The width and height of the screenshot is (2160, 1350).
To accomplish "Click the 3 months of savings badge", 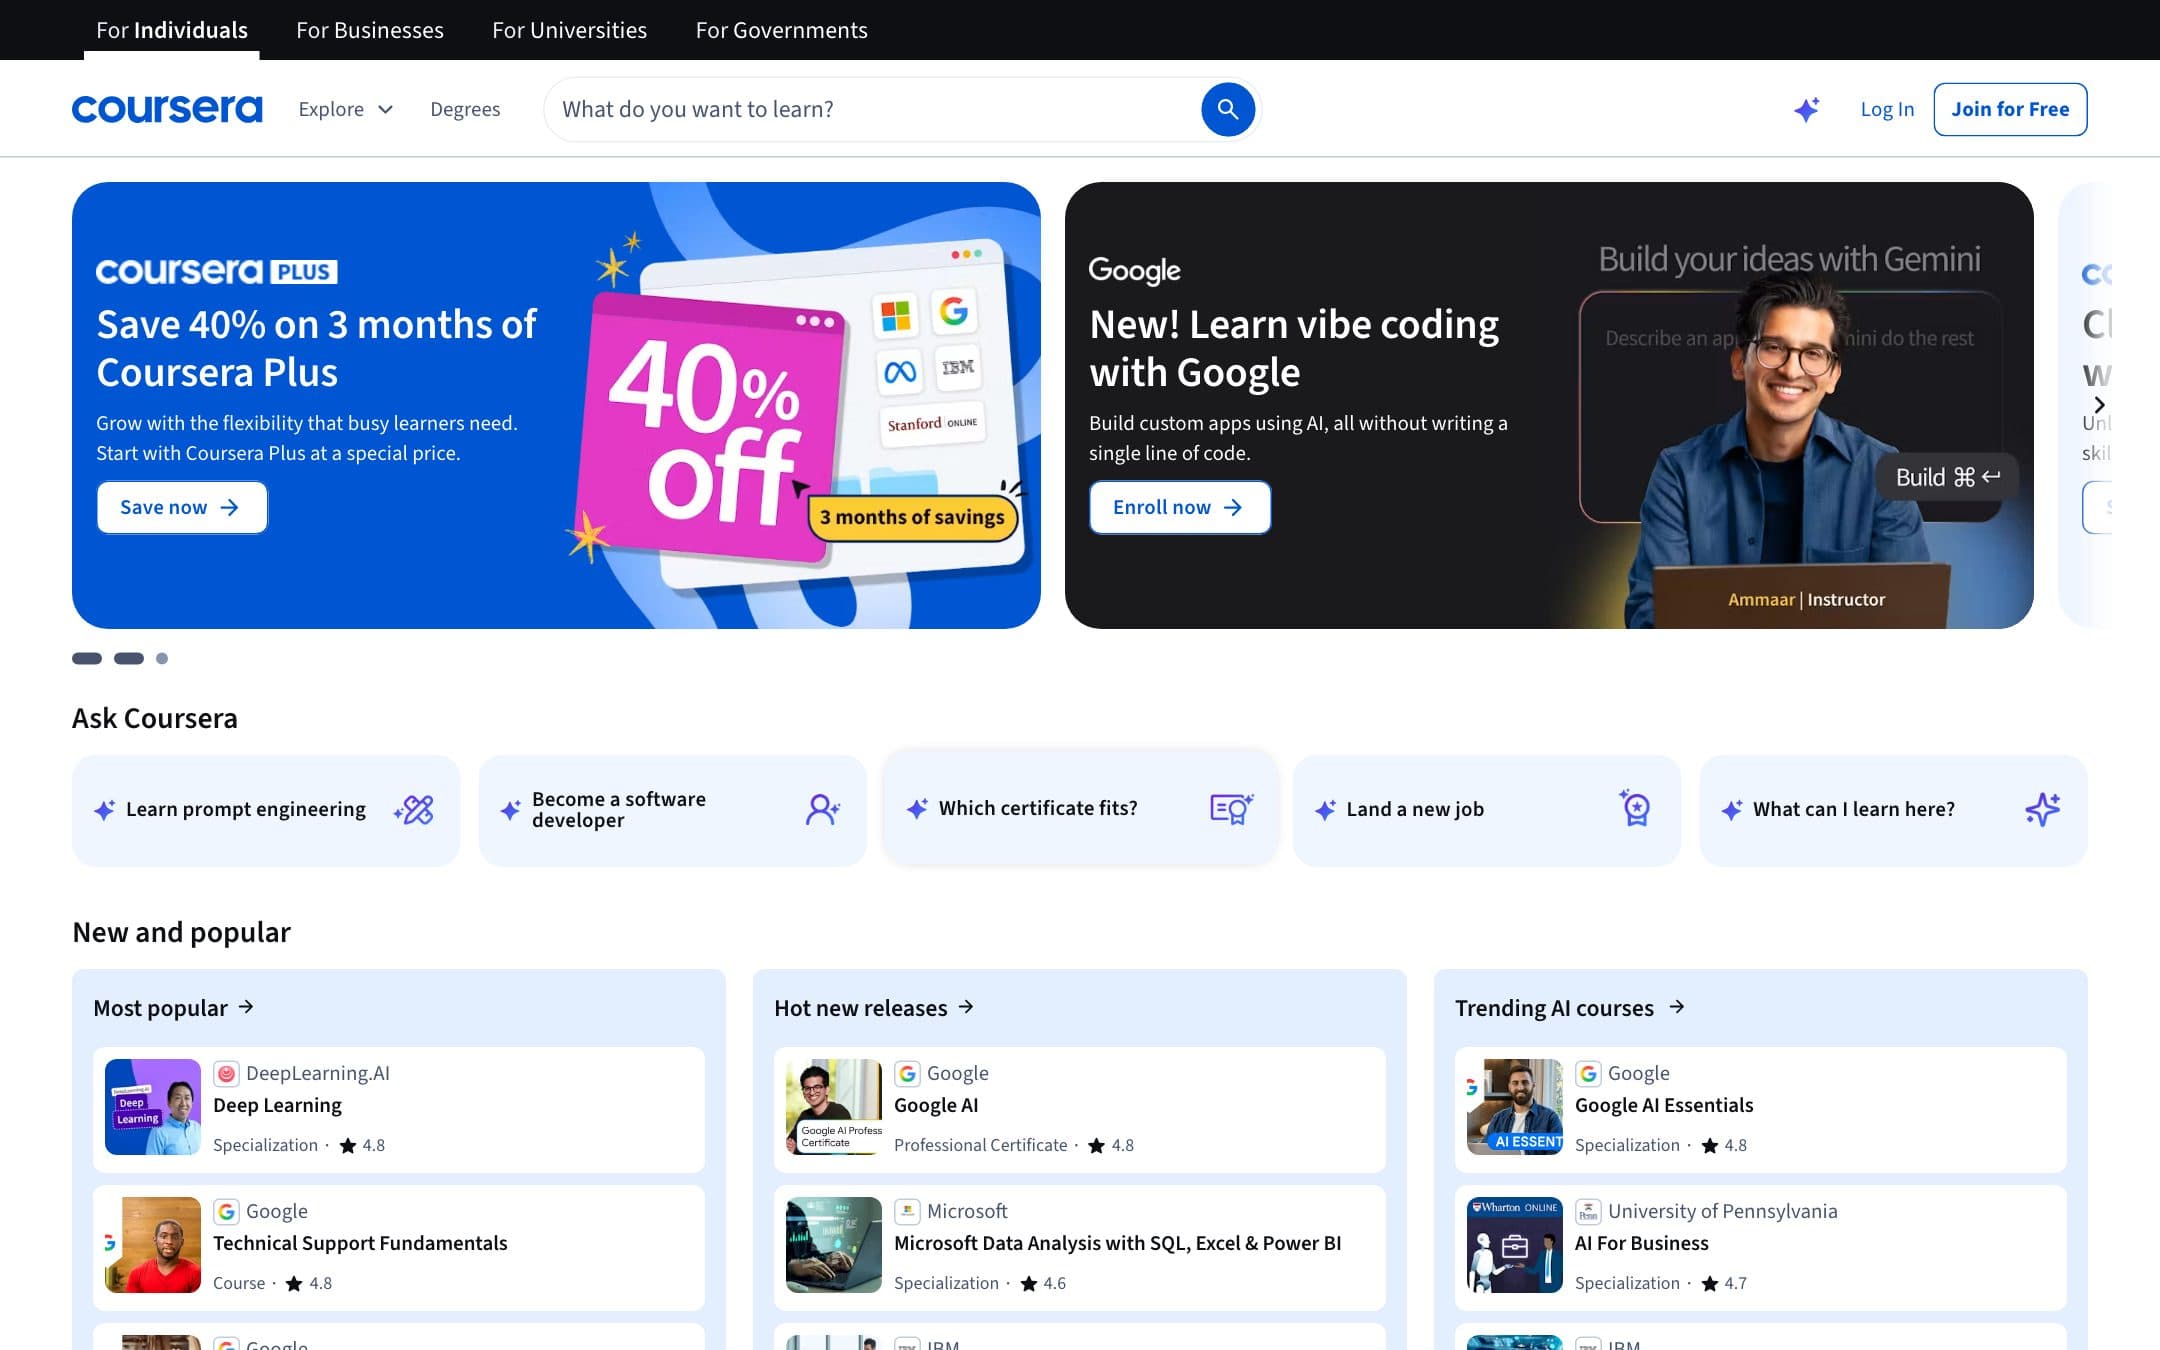I will [912, 517].
